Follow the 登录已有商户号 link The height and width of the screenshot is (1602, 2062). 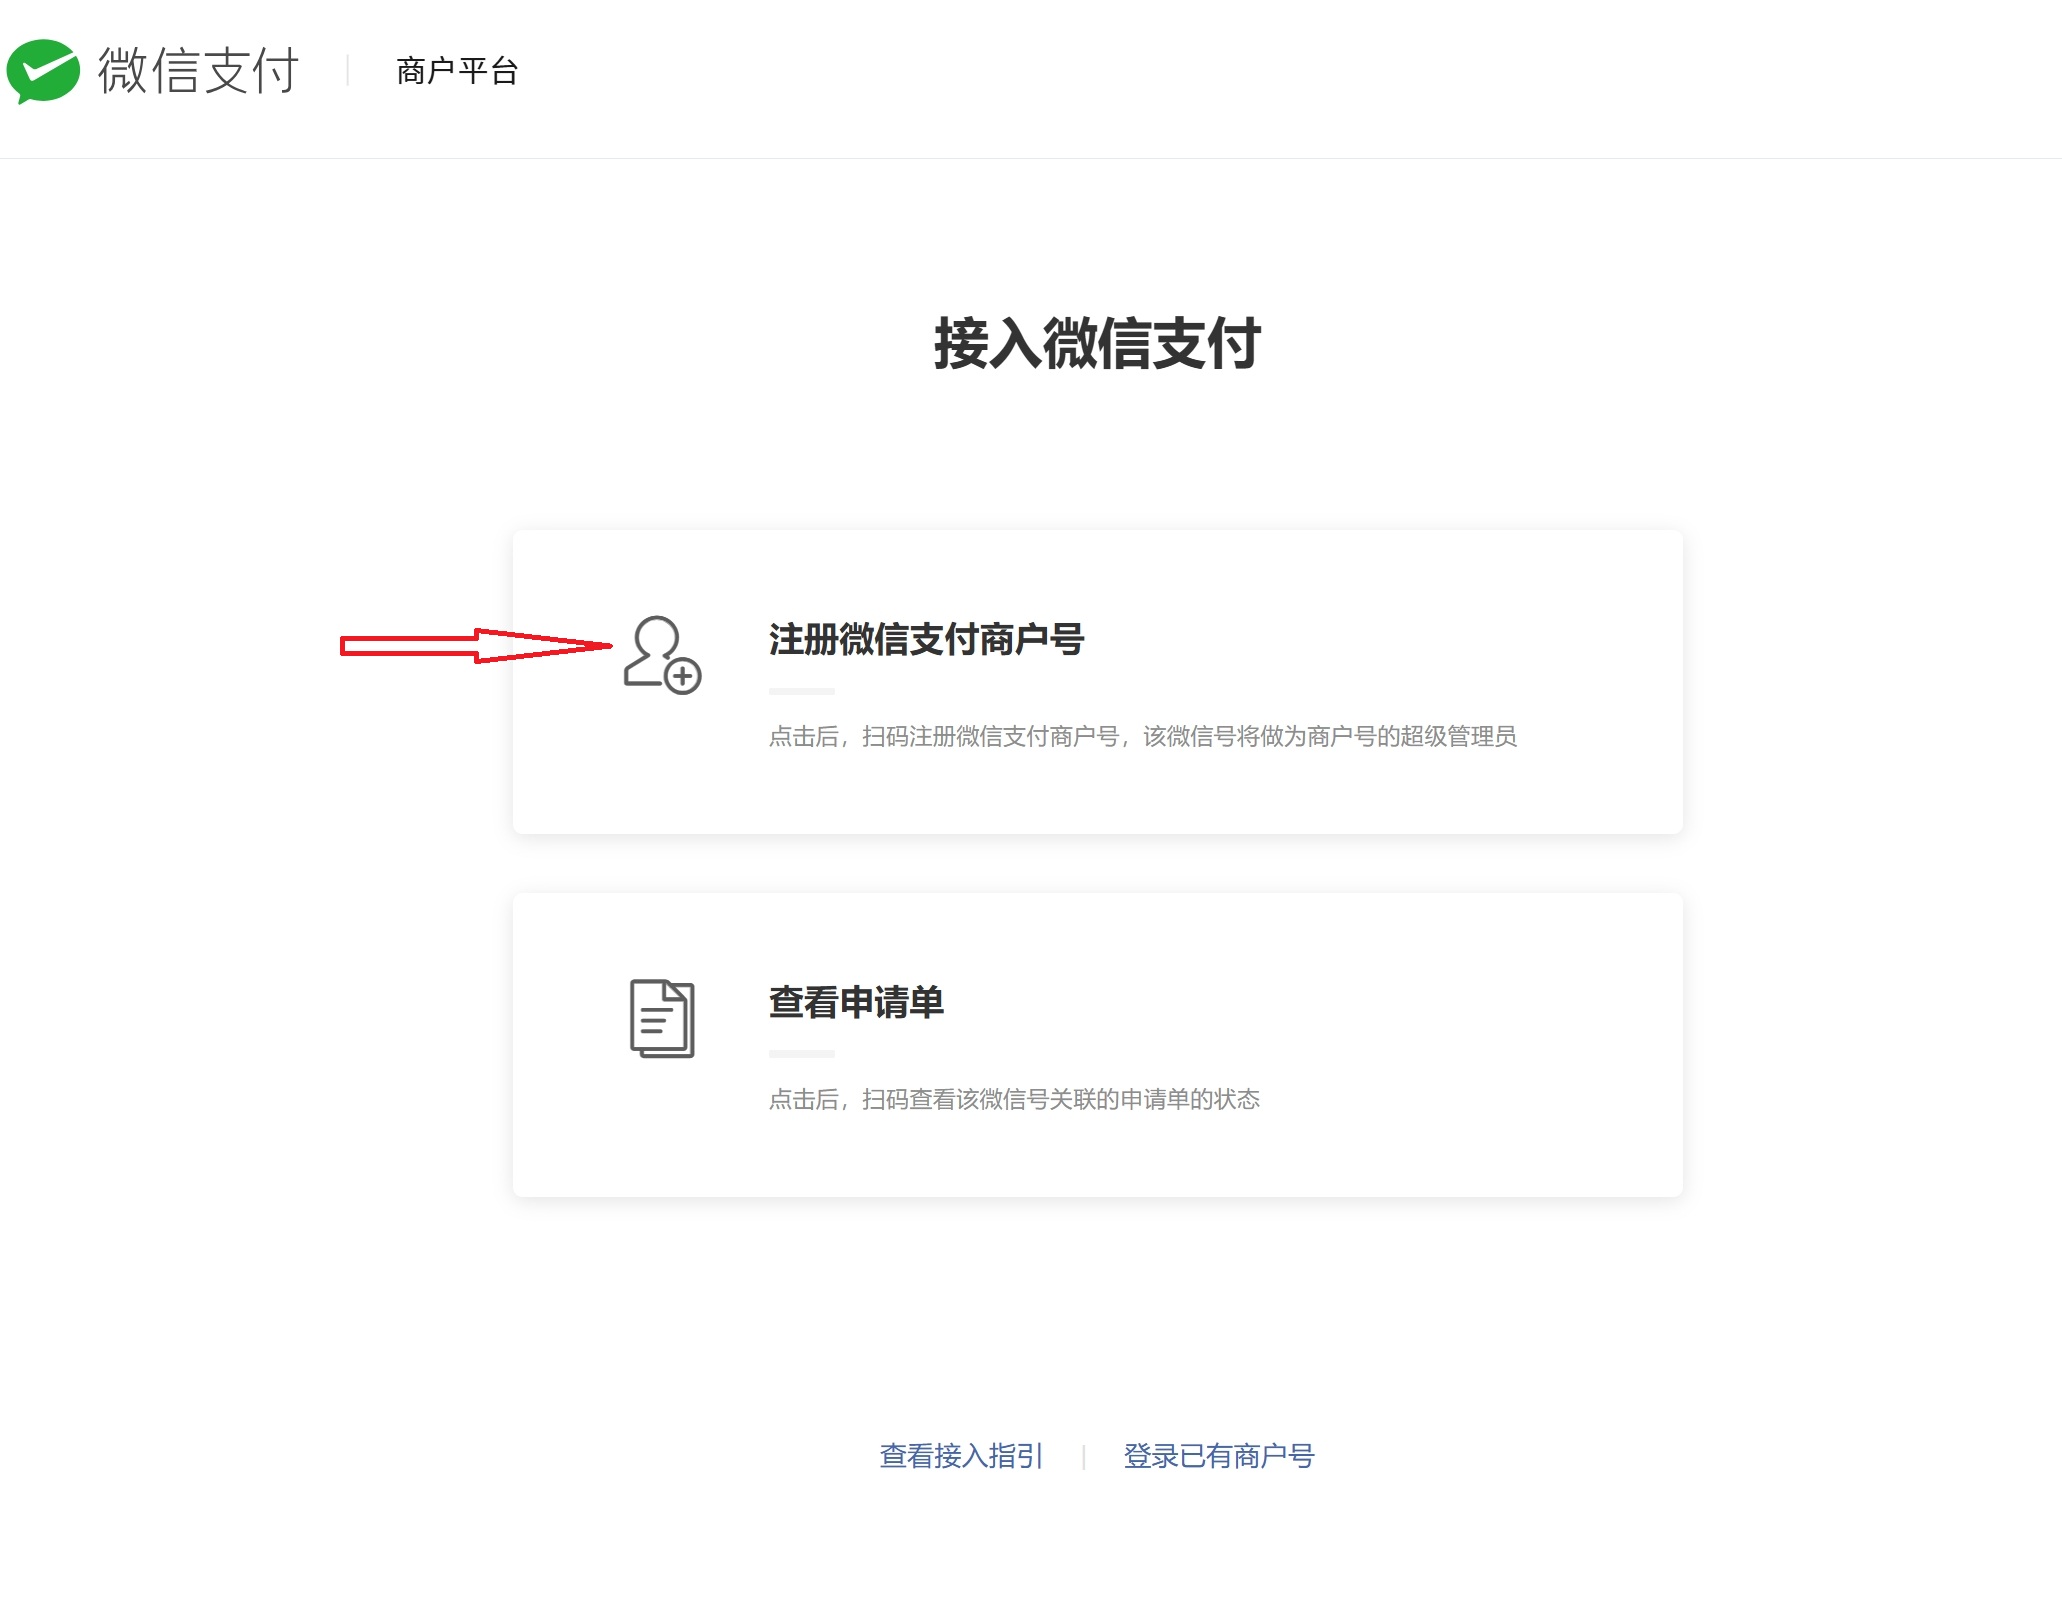coord(1218,1456)
